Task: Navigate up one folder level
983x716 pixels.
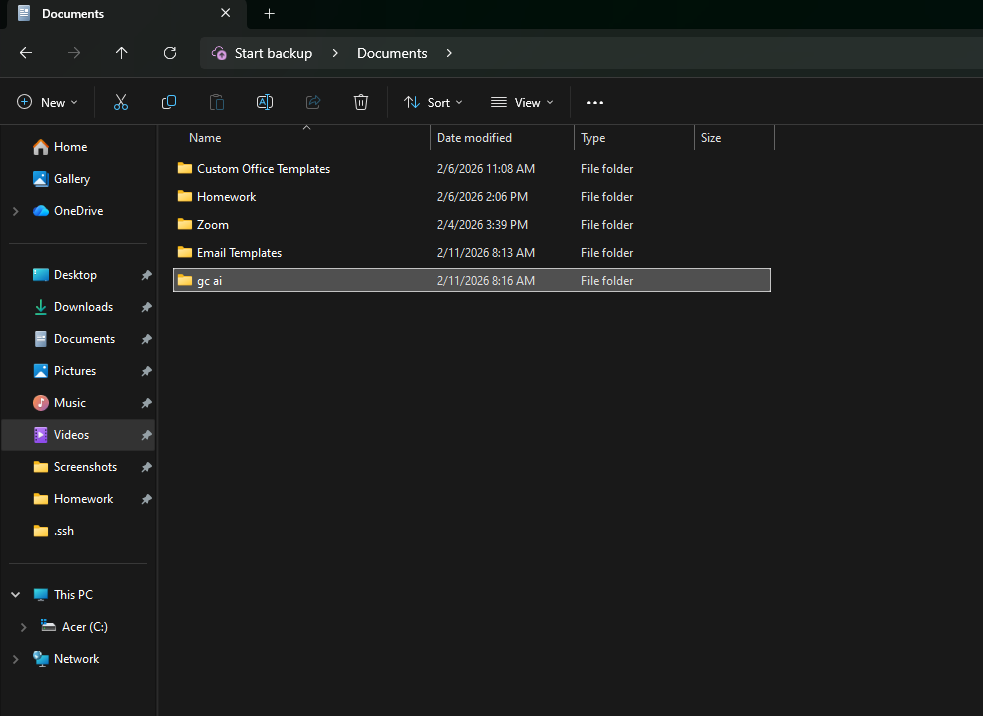Action: (122, 53)
